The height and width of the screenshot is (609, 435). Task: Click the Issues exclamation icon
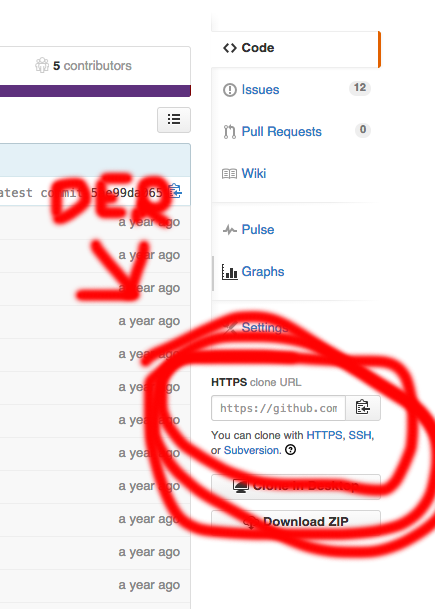click(x=230, y=90)
